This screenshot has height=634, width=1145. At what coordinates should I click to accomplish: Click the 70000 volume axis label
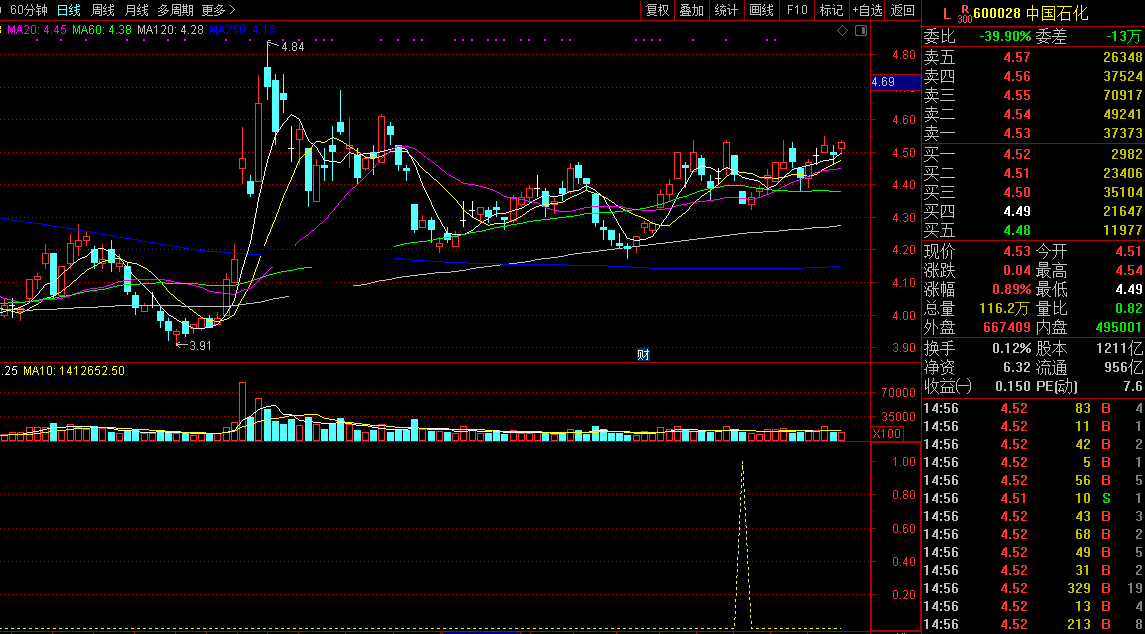[899, 392]
